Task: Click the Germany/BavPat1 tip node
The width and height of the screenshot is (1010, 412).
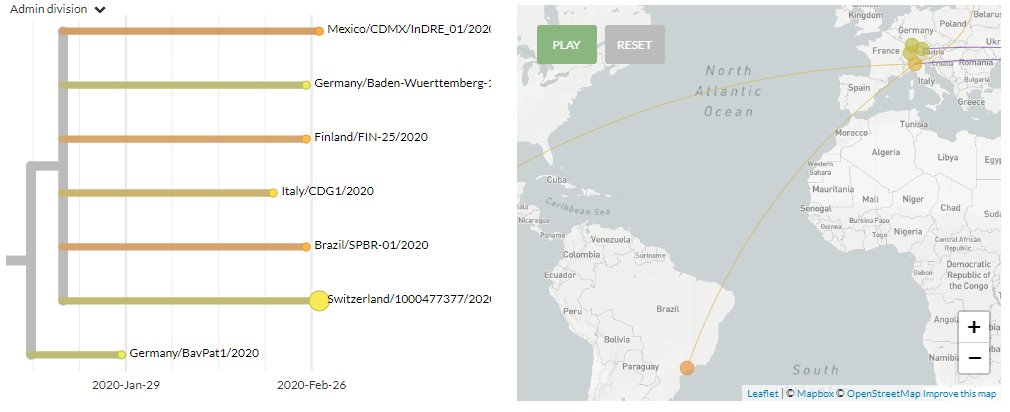Action: point(121,354)
